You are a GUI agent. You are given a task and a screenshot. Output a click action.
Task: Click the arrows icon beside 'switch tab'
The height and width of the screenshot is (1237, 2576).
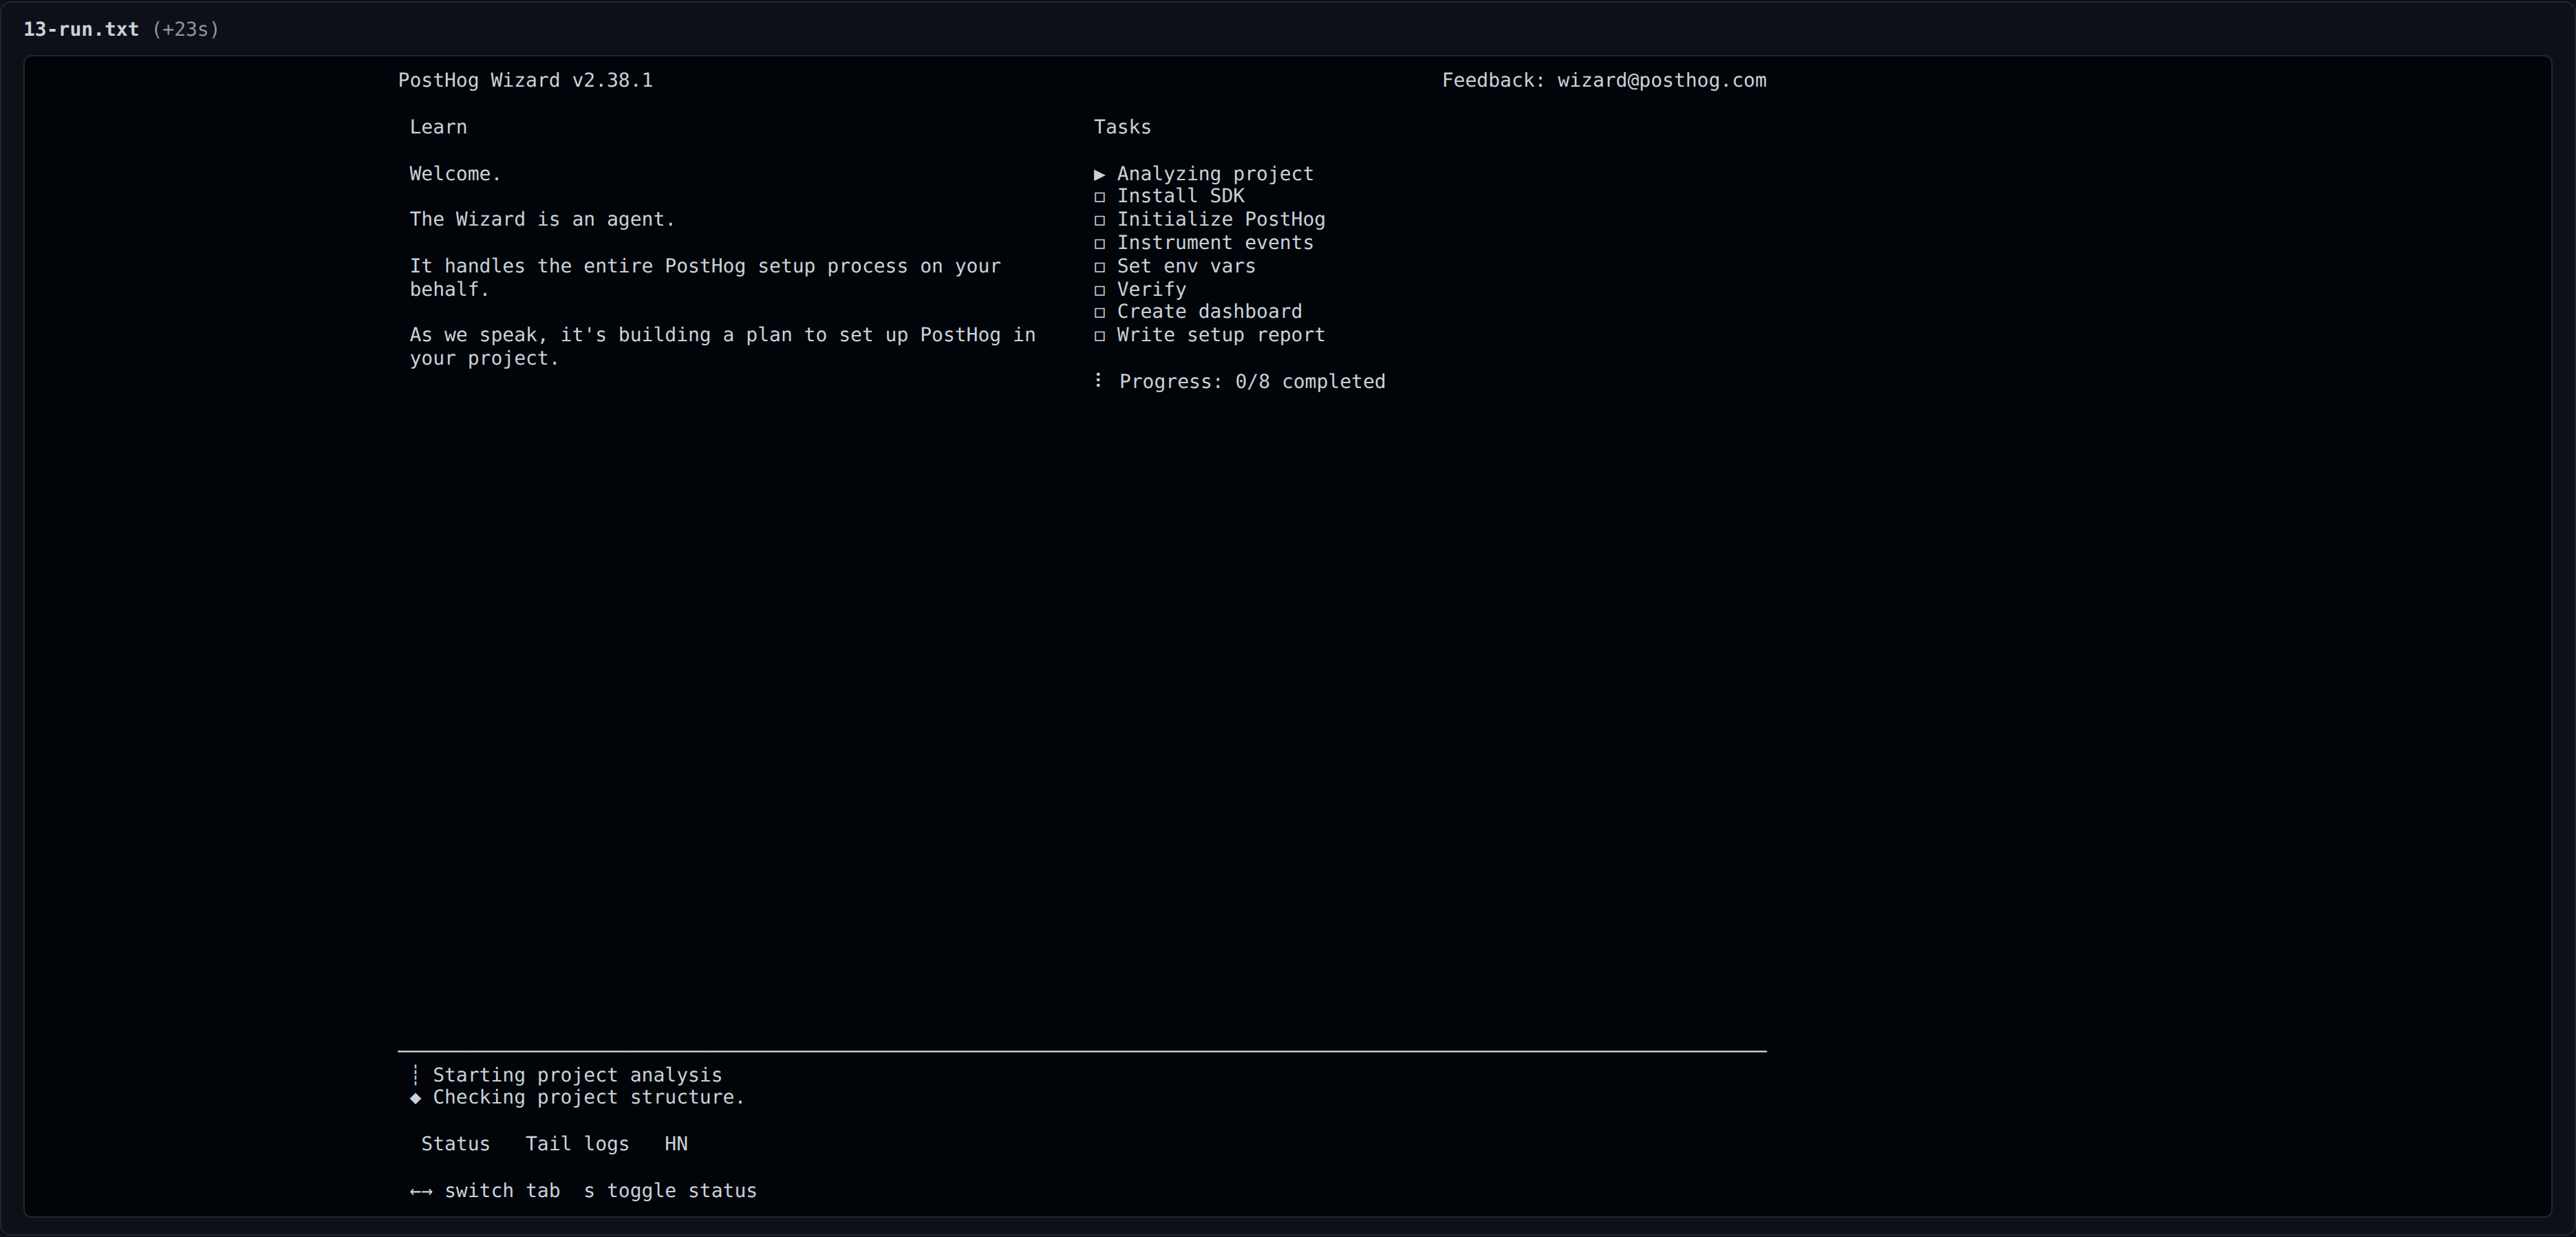pos(421,1191)
